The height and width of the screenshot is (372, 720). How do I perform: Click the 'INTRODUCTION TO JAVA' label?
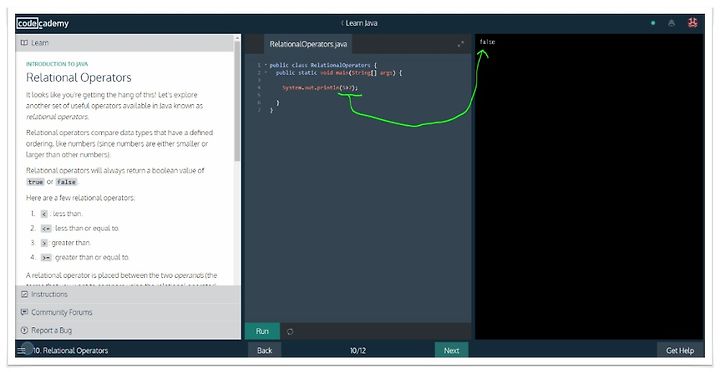[x=57, y=64]
